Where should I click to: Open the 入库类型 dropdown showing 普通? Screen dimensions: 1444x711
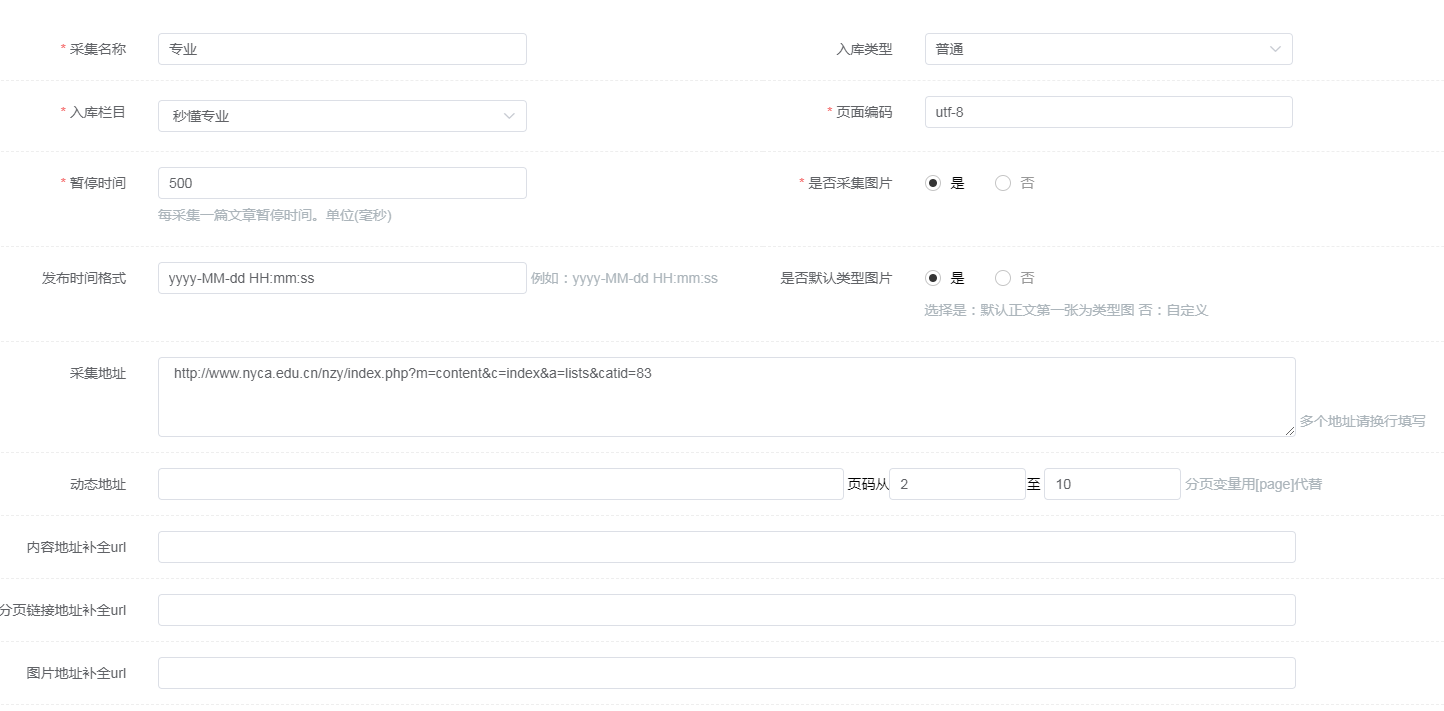[1108, 49]
